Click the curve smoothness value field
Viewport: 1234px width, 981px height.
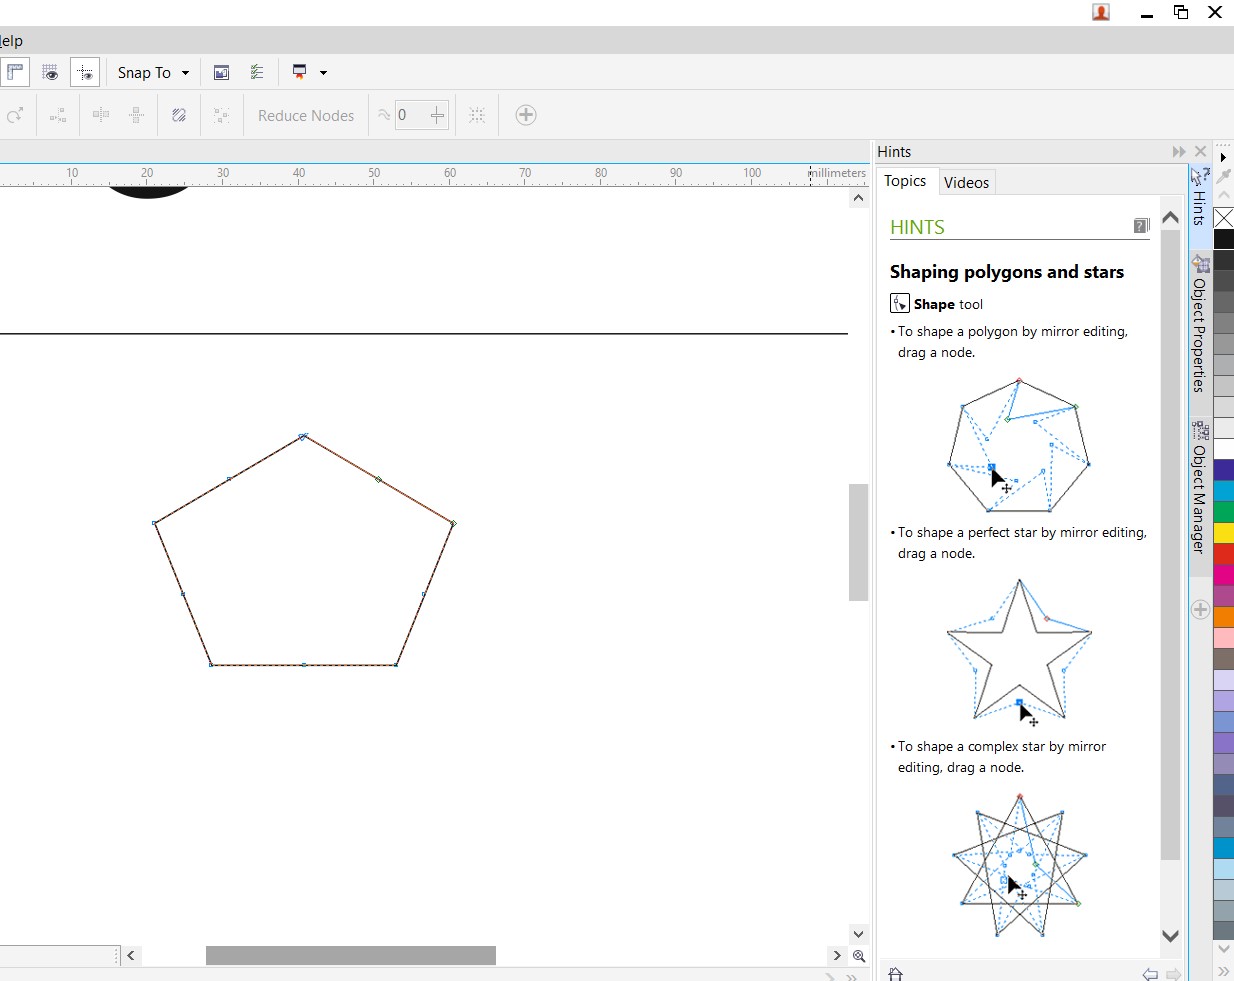tap(410, 115)
